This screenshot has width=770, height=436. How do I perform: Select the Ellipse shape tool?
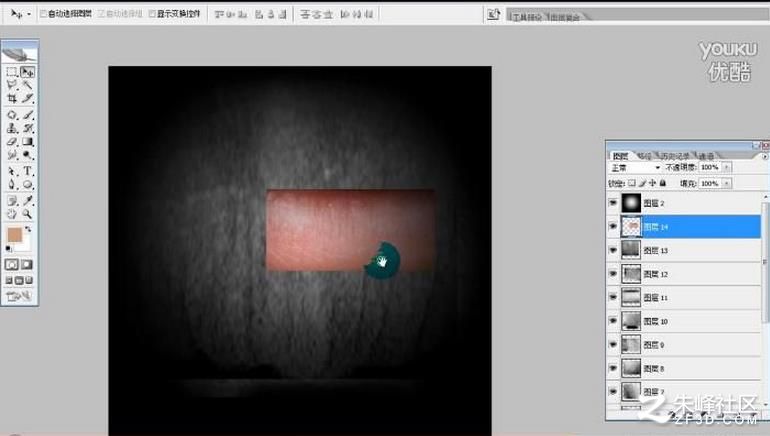[28, 184]
